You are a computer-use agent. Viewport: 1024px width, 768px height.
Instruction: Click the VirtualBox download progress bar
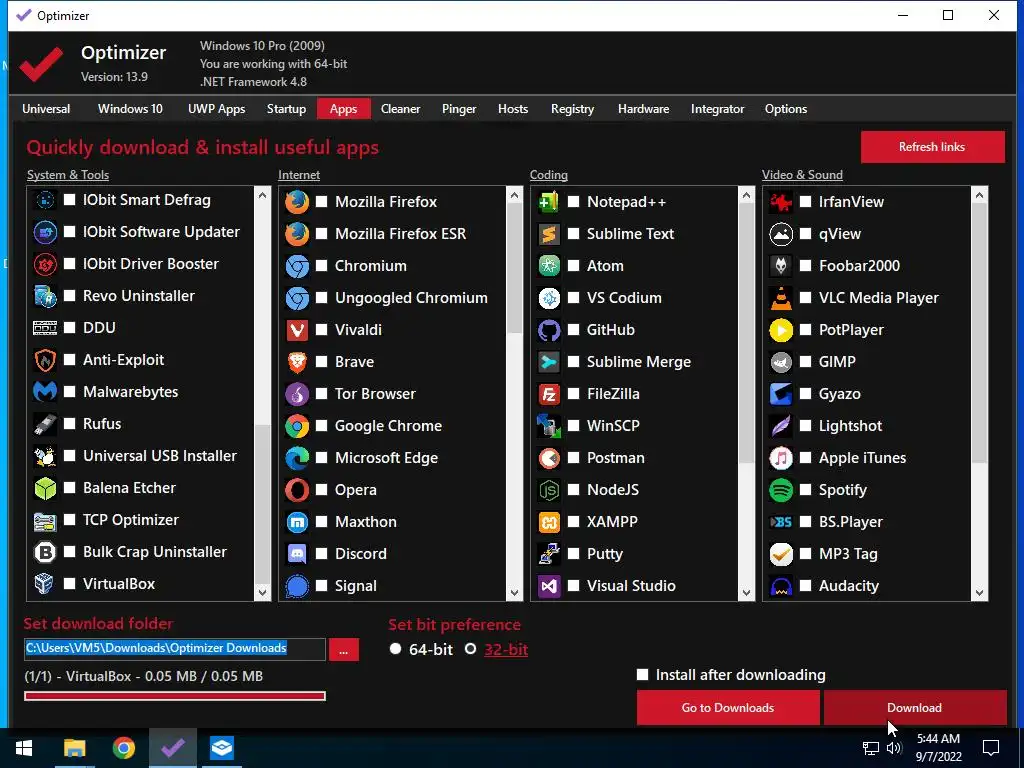pos(174,696)
